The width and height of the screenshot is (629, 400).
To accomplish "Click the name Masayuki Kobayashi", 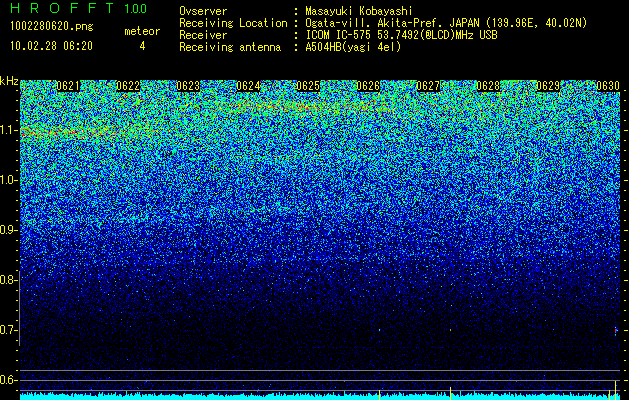I will [359, 11].
